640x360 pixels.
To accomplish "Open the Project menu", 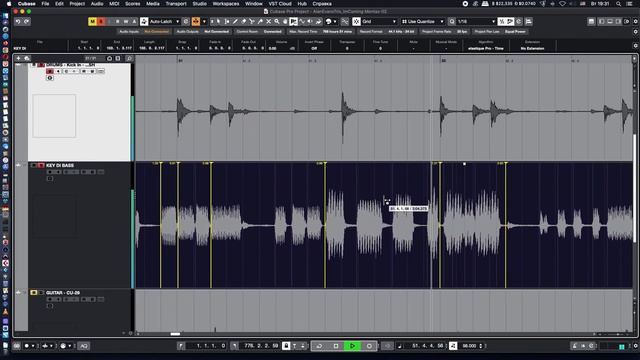I will pos(77,4).
